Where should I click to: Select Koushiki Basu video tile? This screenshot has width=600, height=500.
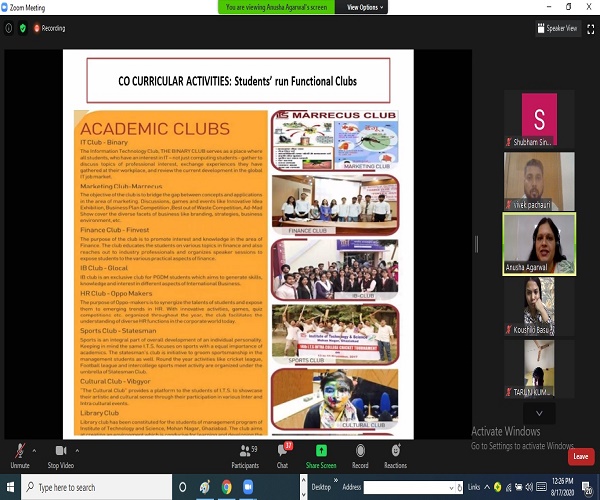pos(539,306)
